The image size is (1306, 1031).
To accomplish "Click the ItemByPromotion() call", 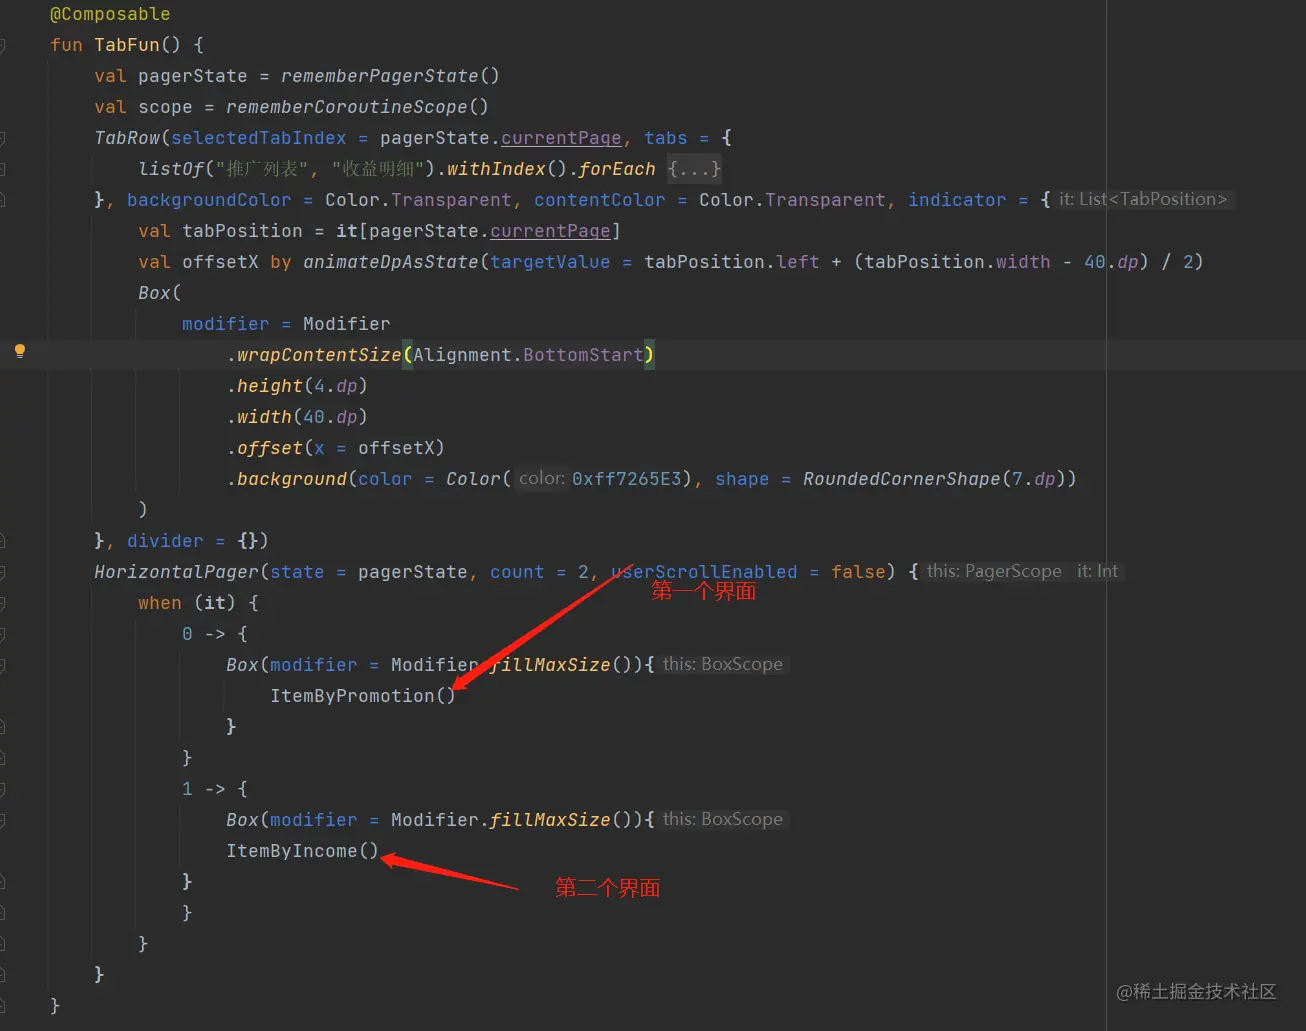I will pyautogui.click(x=363, y=696).
